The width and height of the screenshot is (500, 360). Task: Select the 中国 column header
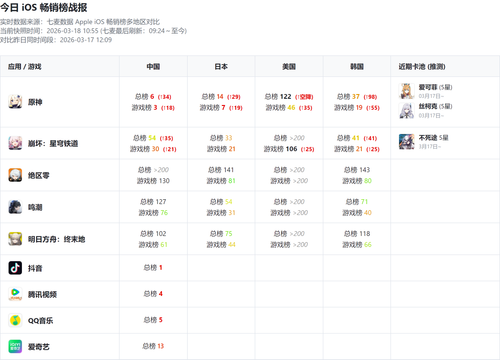(x=153, y=66)
